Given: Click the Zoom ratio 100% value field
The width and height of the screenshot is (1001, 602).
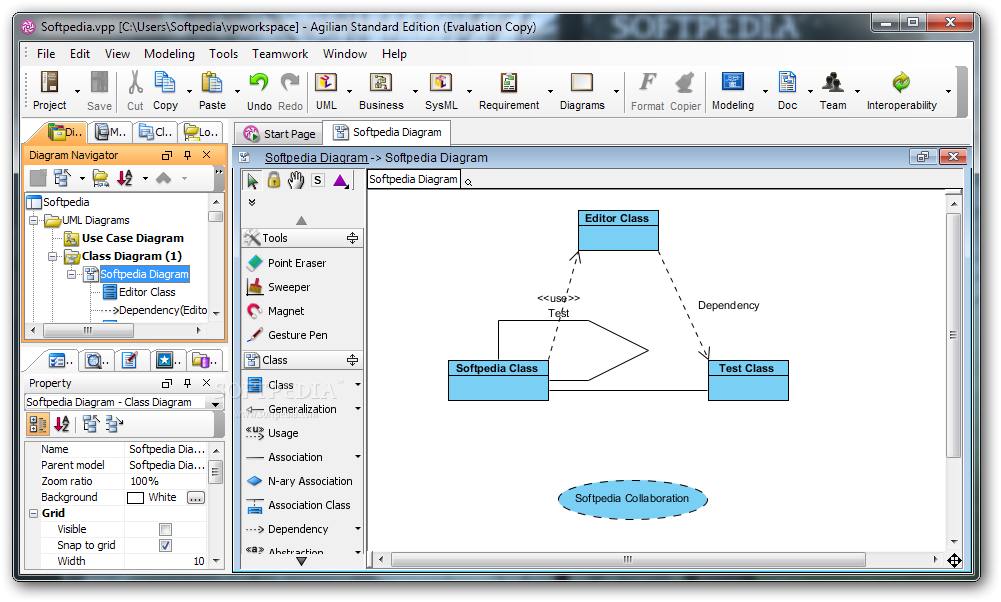Looking at the screenshot, I should 167,481.
